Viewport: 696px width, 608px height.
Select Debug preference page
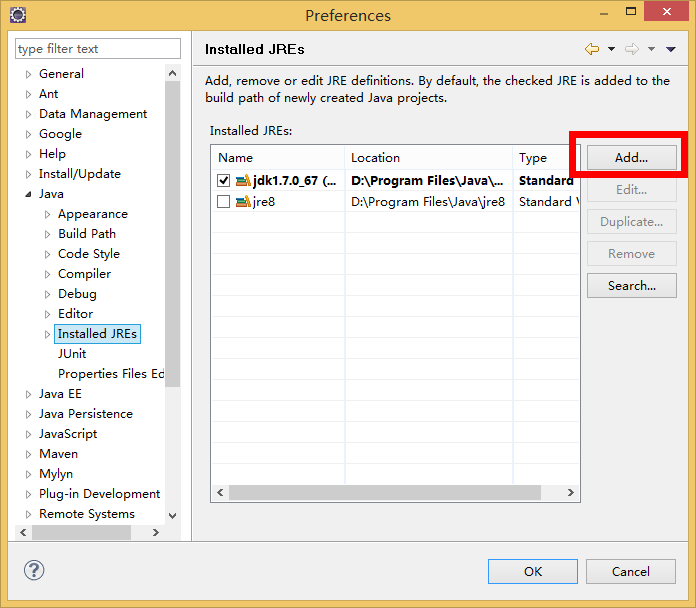[x=77, y=294]
